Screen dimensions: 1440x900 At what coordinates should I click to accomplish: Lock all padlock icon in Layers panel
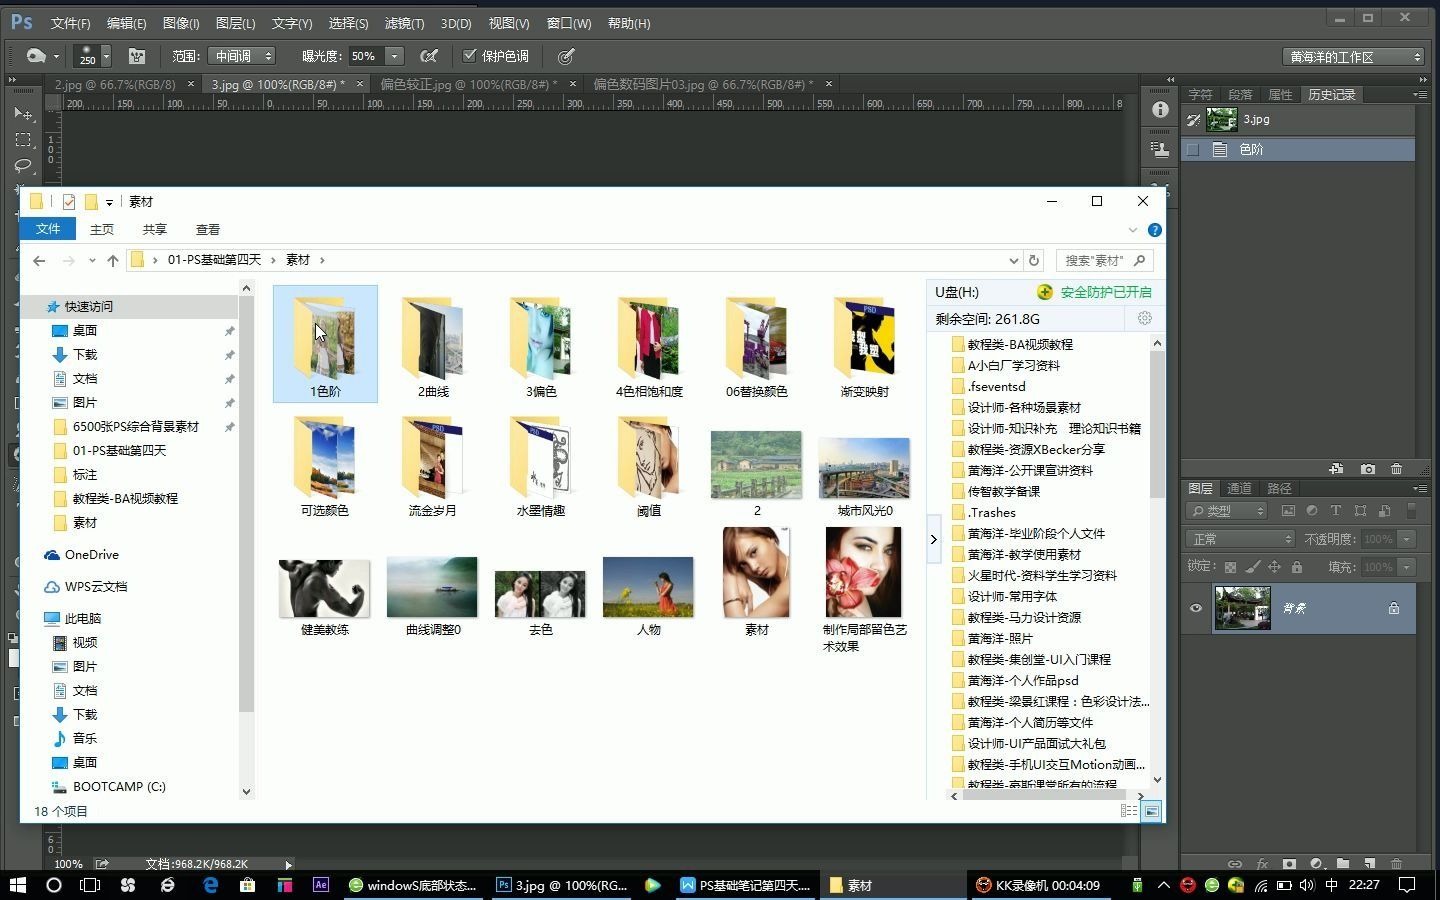tap(1297, 567)
